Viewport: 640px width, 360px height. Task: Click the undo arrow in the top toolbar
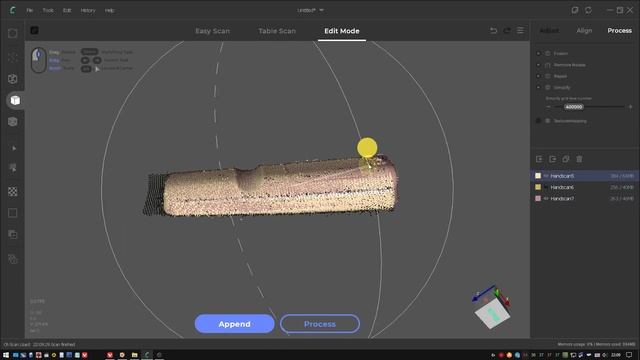tap(493, 31)
